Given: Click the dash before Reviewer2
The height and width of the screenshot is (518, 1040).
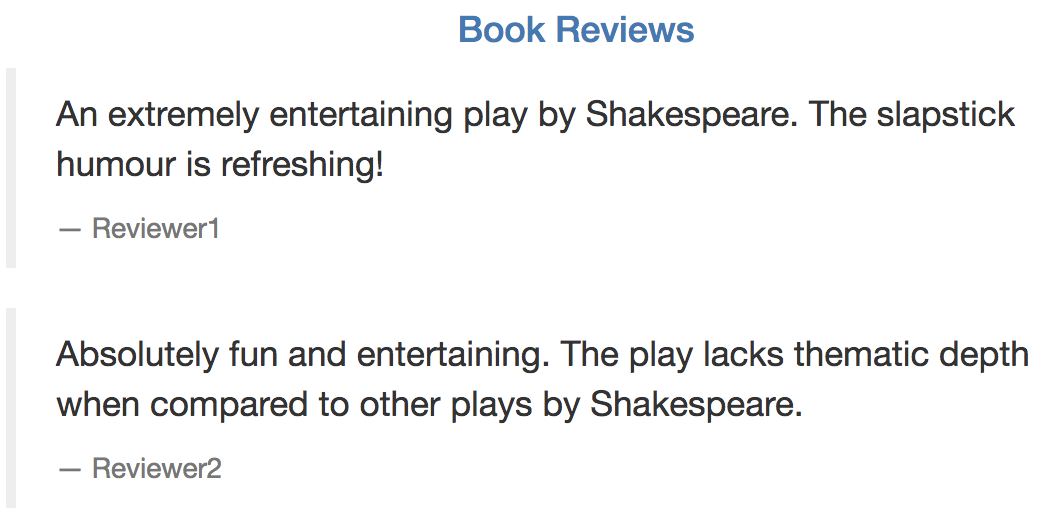Looking at the screenshot, I should pos(70,469).
